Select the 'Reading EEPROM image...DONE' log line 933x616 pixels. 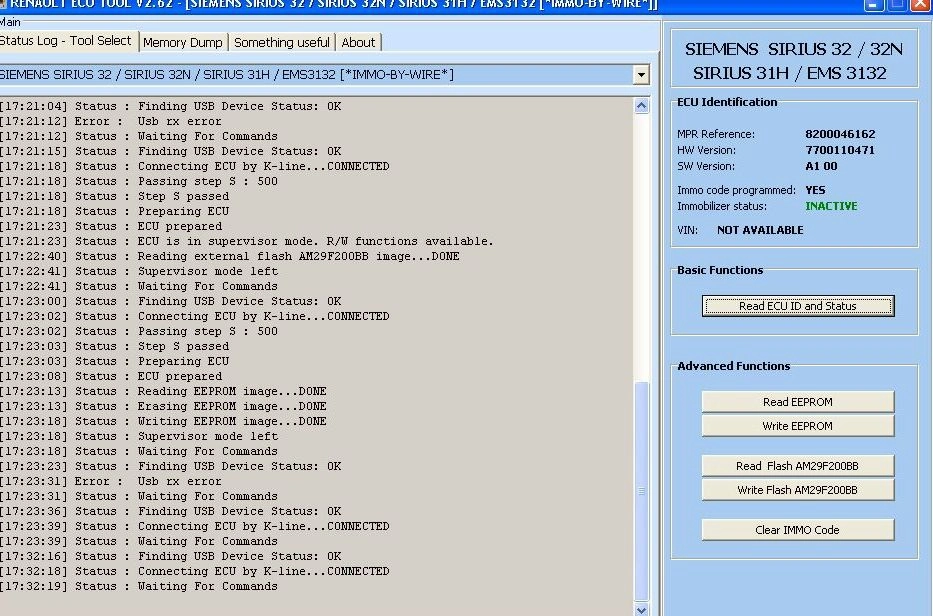pos(164,392)
